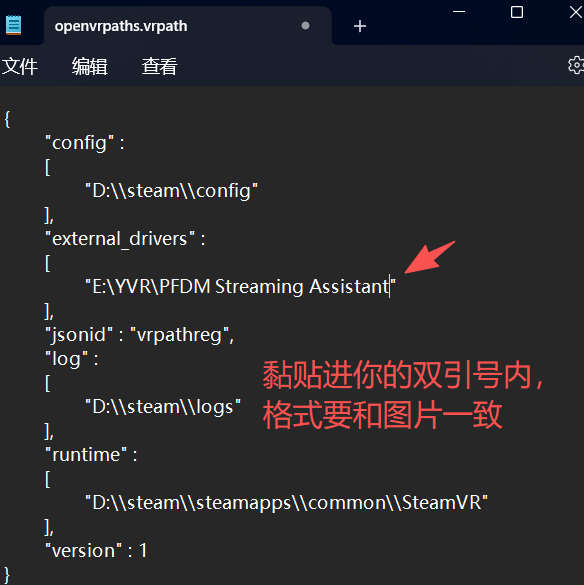Open the 查看 menu
The height and width of the screenshot is (585, 584).
click(159, 66)
